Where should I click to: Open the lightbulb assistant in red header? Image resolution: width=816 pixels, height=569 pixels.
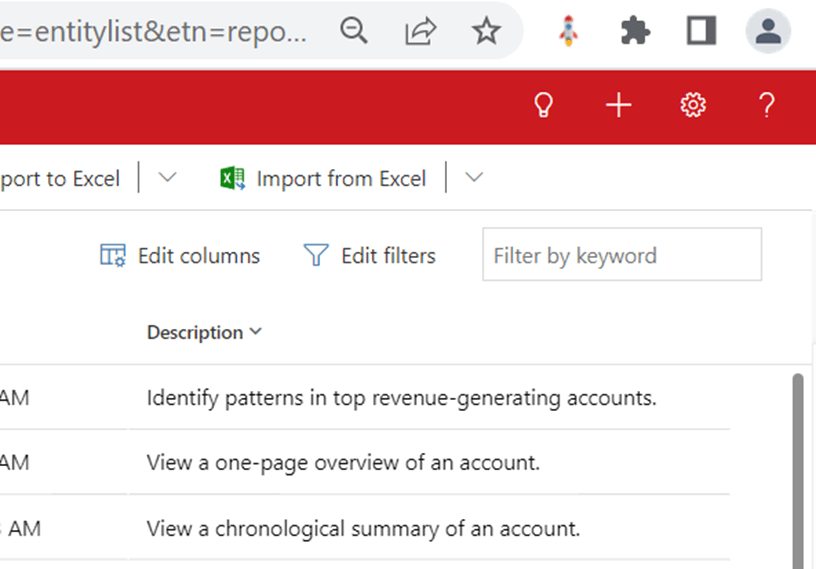click(544, 105)
